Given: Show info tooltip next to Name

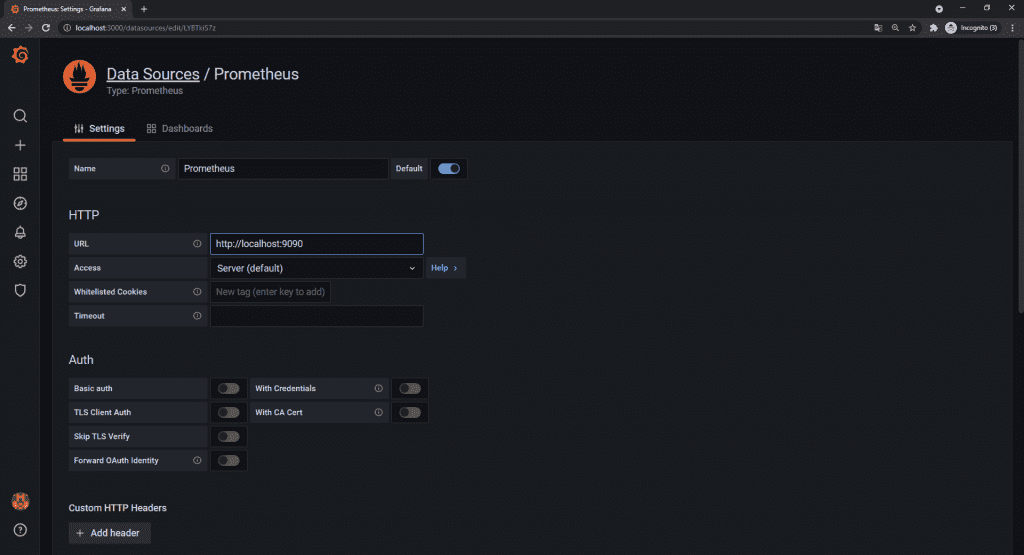Looking at the screenshot, I should tap(165, 168).
